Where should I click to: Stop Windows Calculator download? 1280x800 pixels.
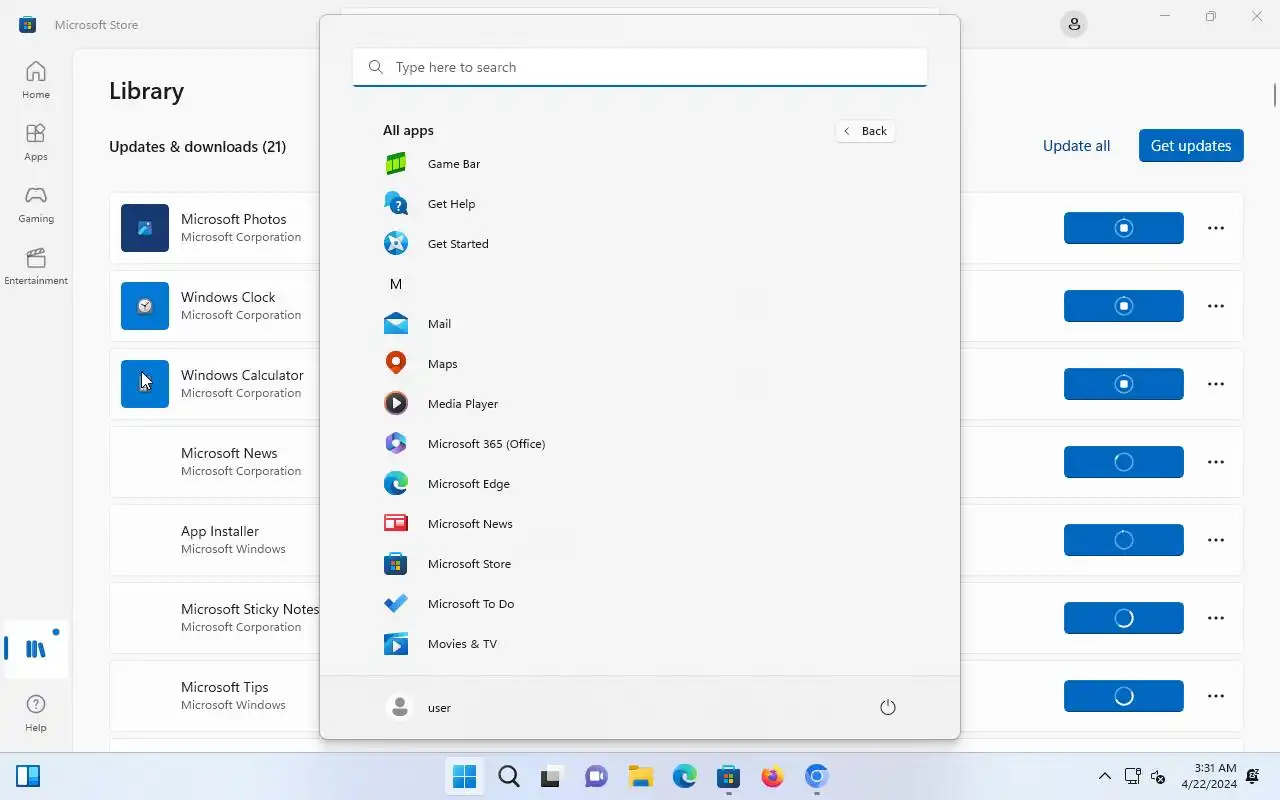tap(1124, 384)
